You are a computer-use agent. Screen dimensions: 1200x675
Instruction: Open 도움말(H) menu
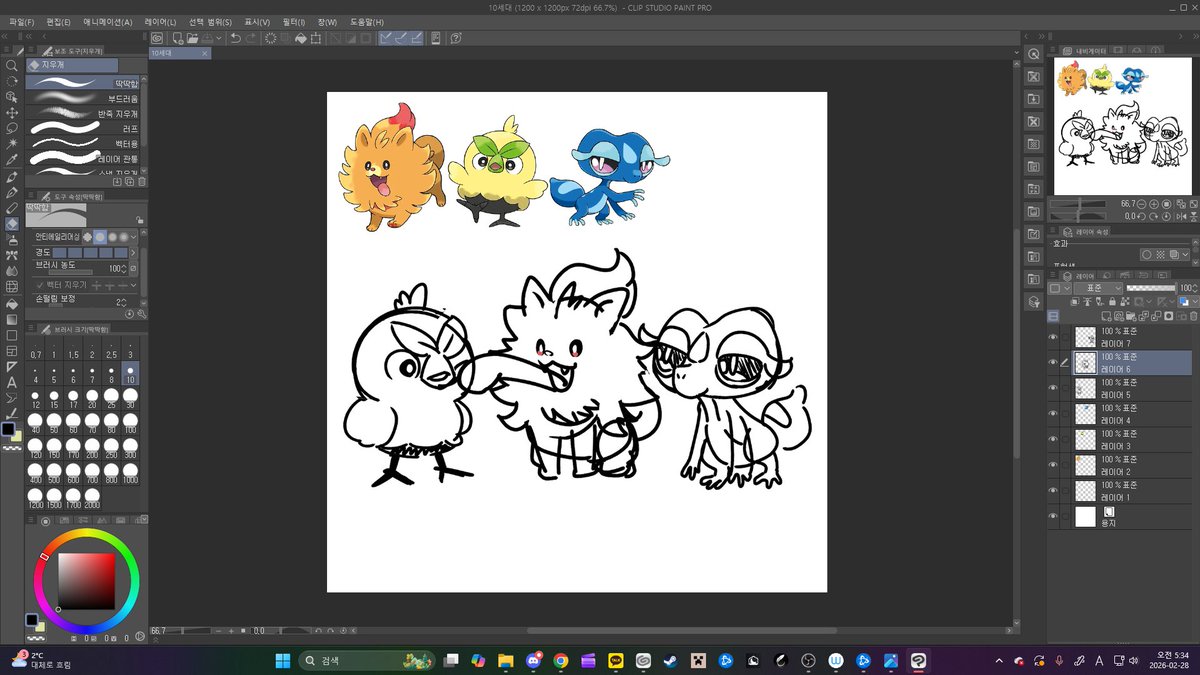(367, 21)
